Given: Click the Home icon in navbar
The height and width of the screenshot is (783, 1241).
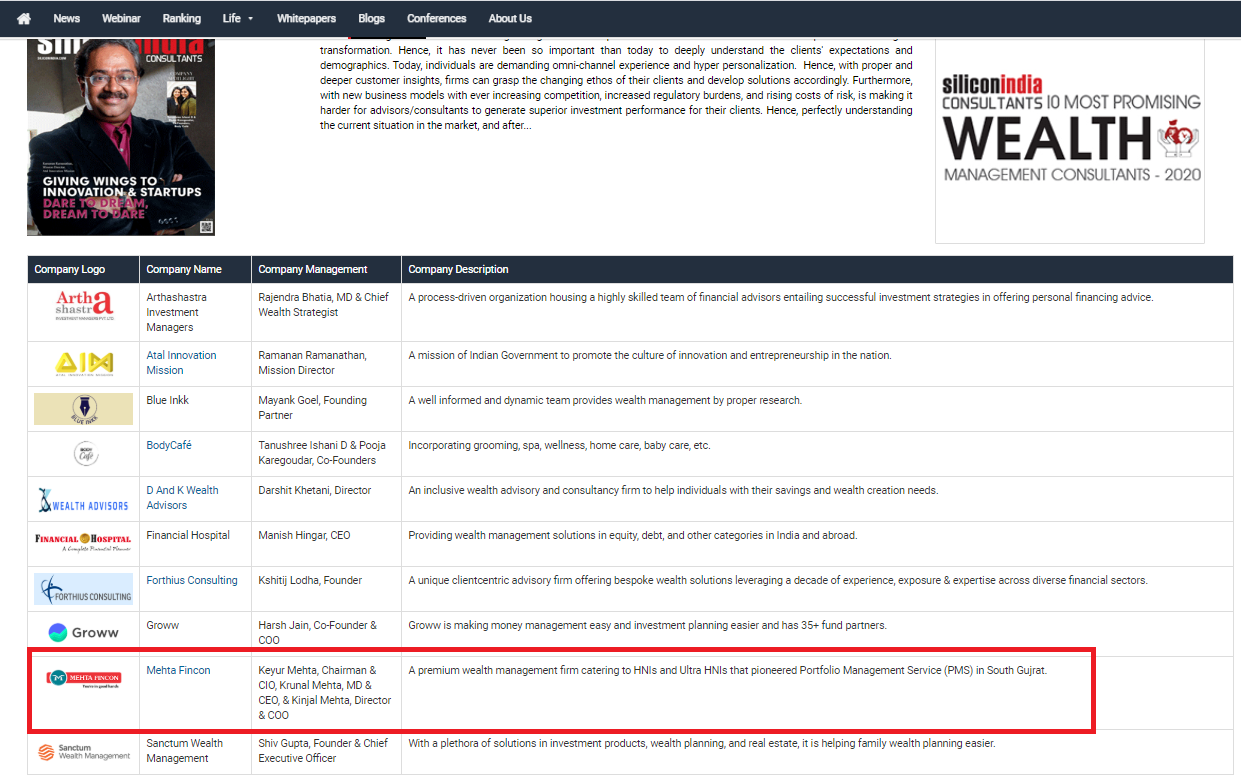Looking at the screenshot, I should [x=24, y=18].
